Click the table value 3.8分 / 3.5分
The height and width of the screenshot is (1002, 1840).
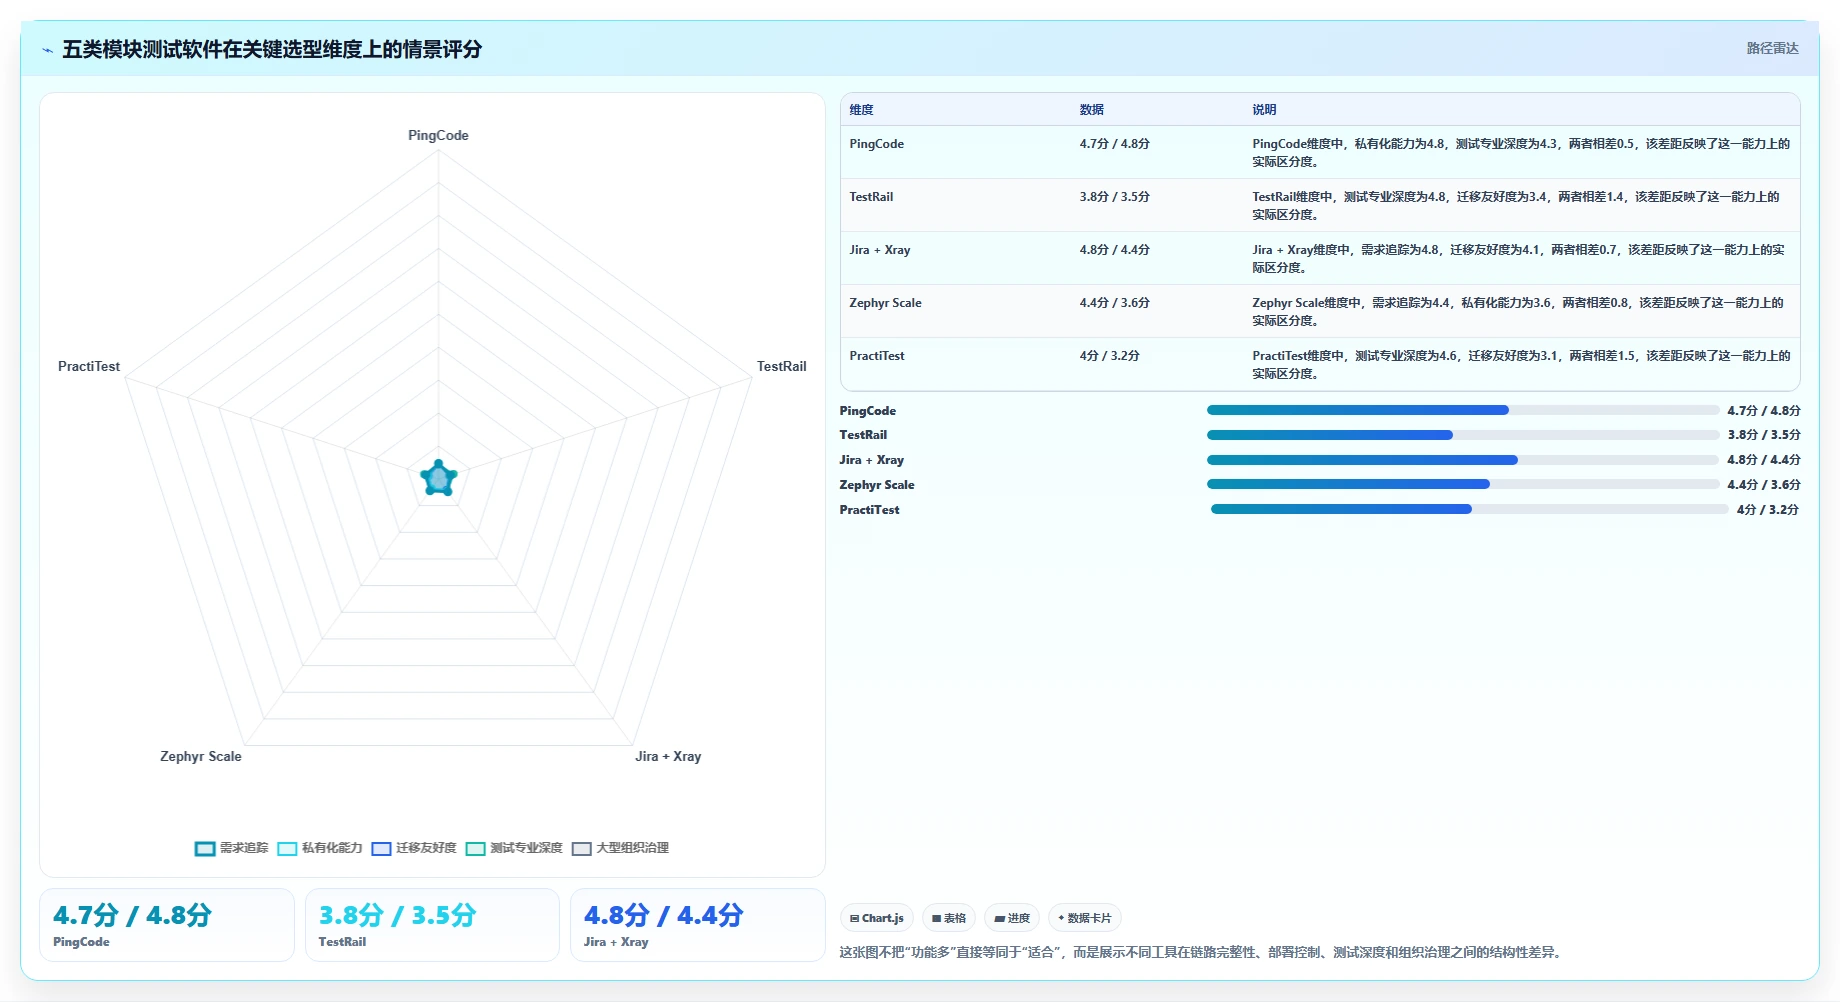point(1114,197)
